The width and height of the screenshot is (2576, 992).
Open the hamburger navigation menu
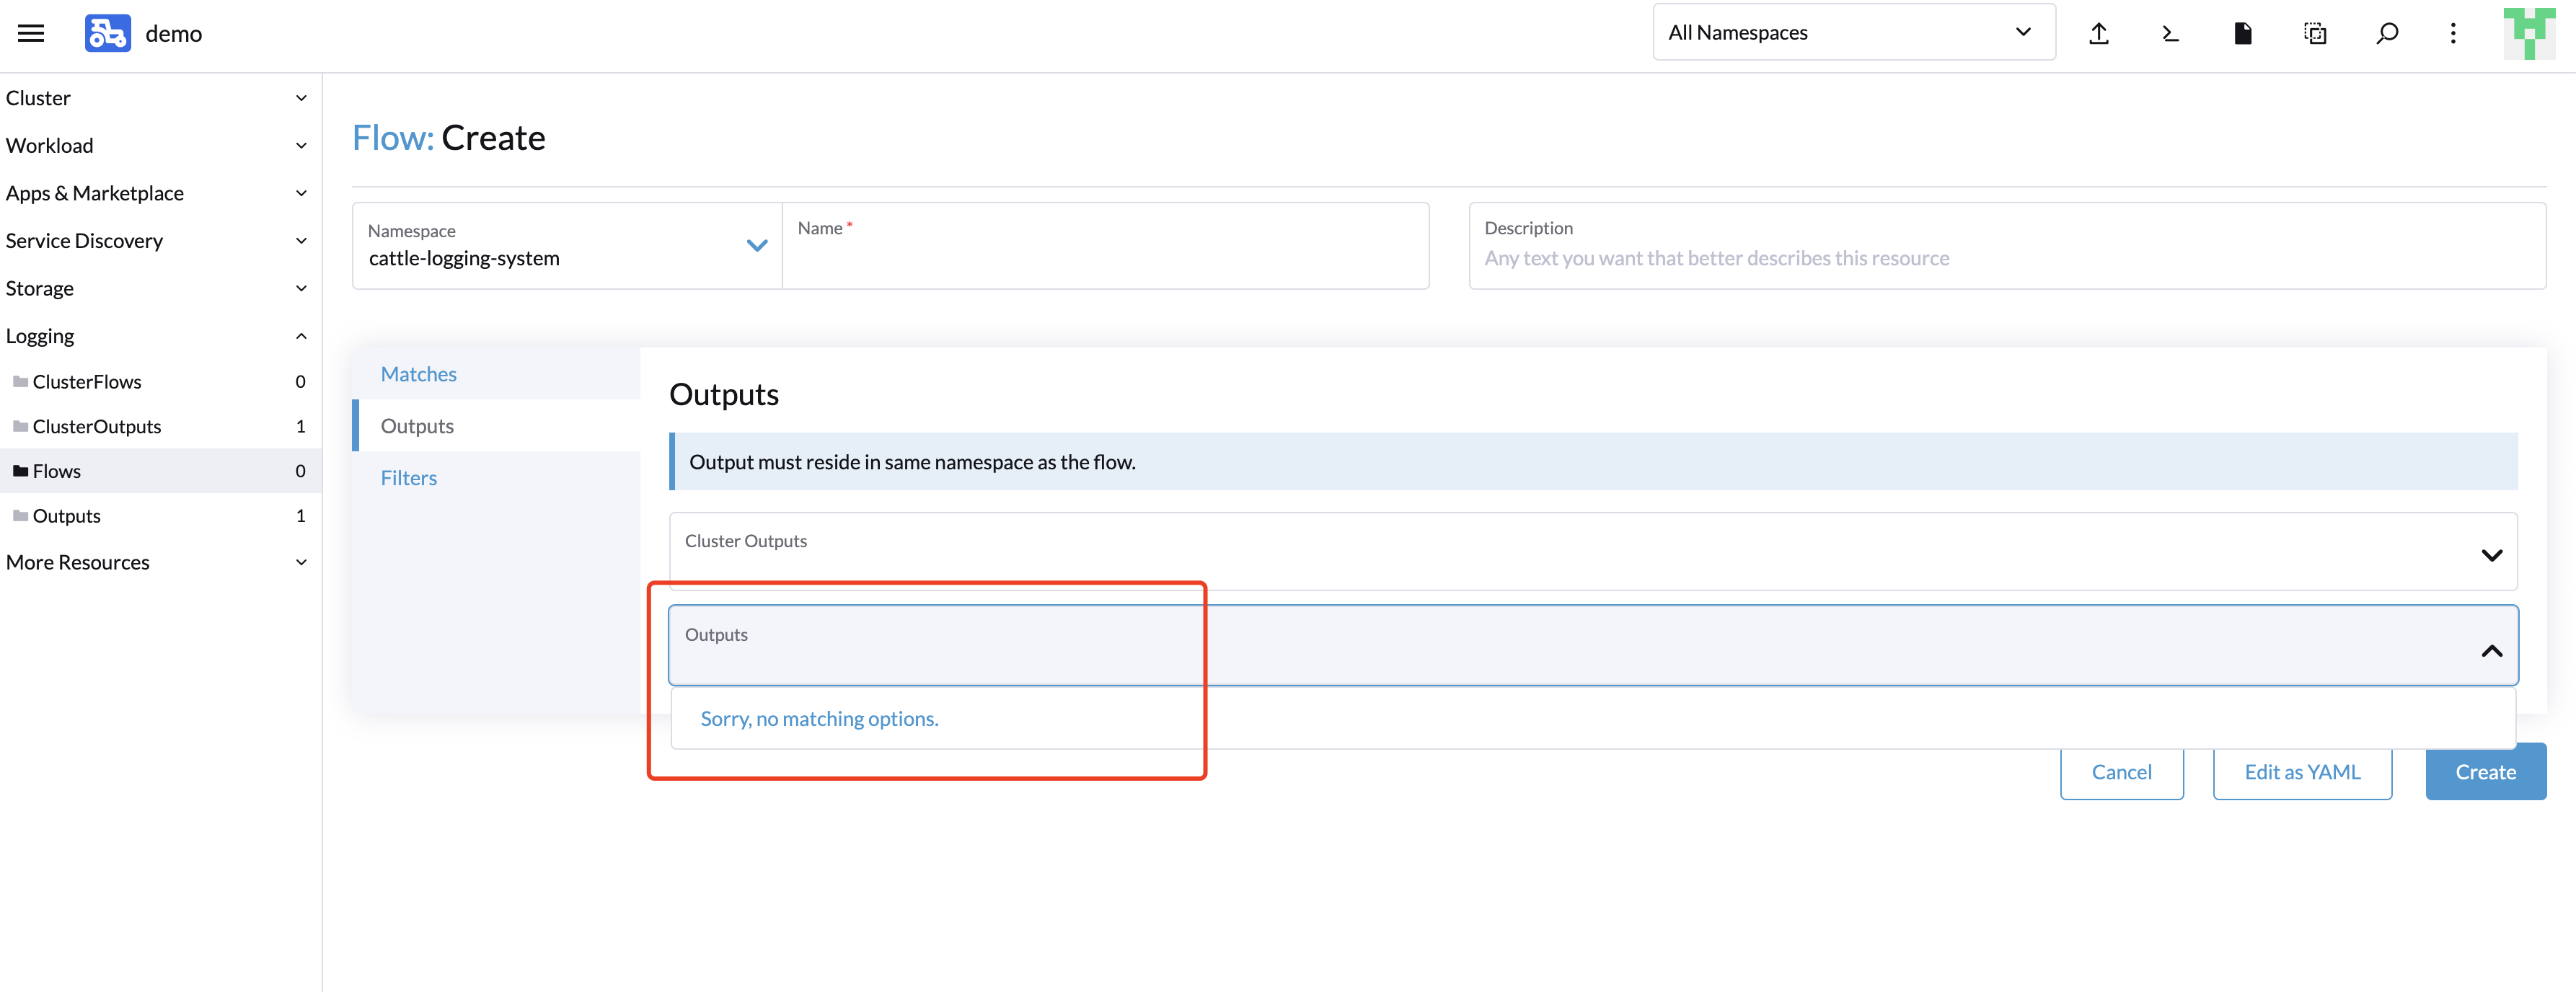click(31, 33)
